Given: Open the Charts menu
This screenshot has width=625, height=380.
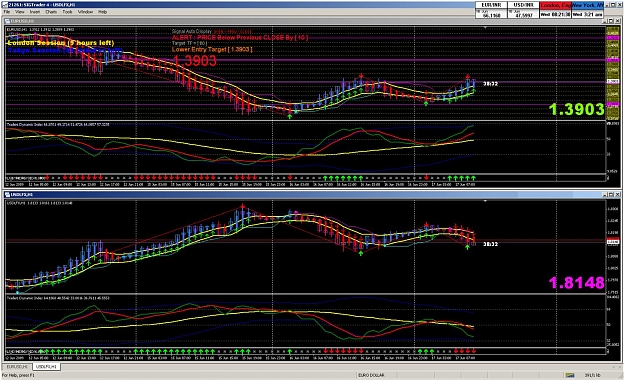Looking at the screenshot, I should coord(51,12).
